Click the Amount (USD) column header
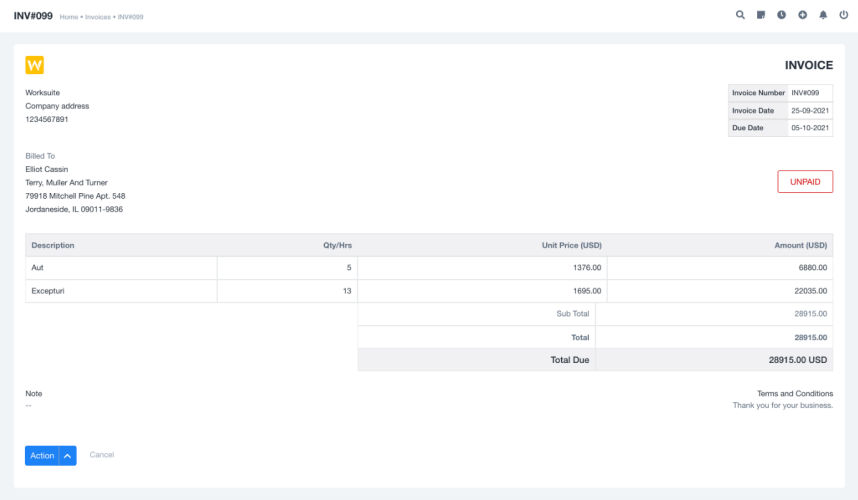 tap(800, 245)
